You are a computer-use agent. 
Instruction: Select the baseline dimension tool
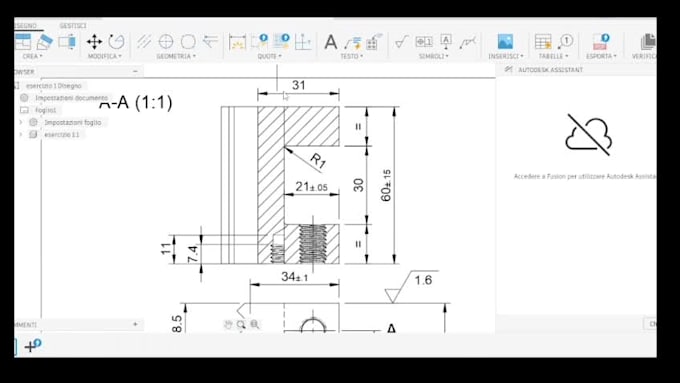(x=259, y=42)
